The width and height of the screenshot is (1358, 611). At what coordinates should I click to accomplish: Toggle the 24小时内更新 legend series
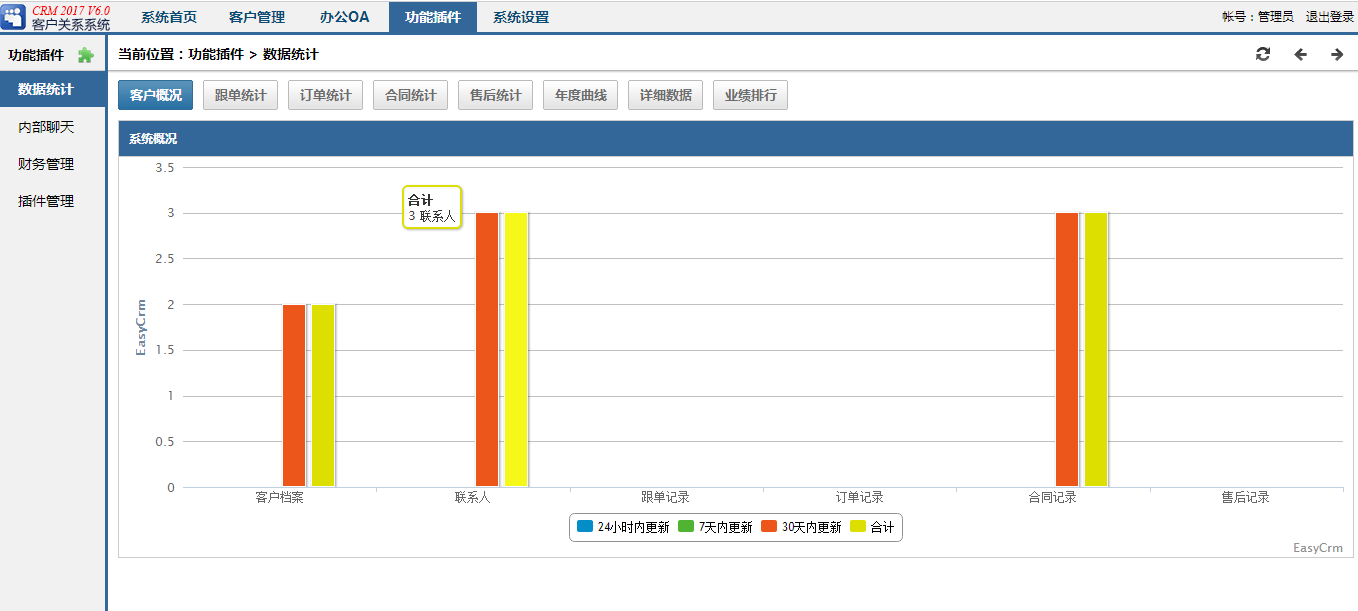coord(623,527)
